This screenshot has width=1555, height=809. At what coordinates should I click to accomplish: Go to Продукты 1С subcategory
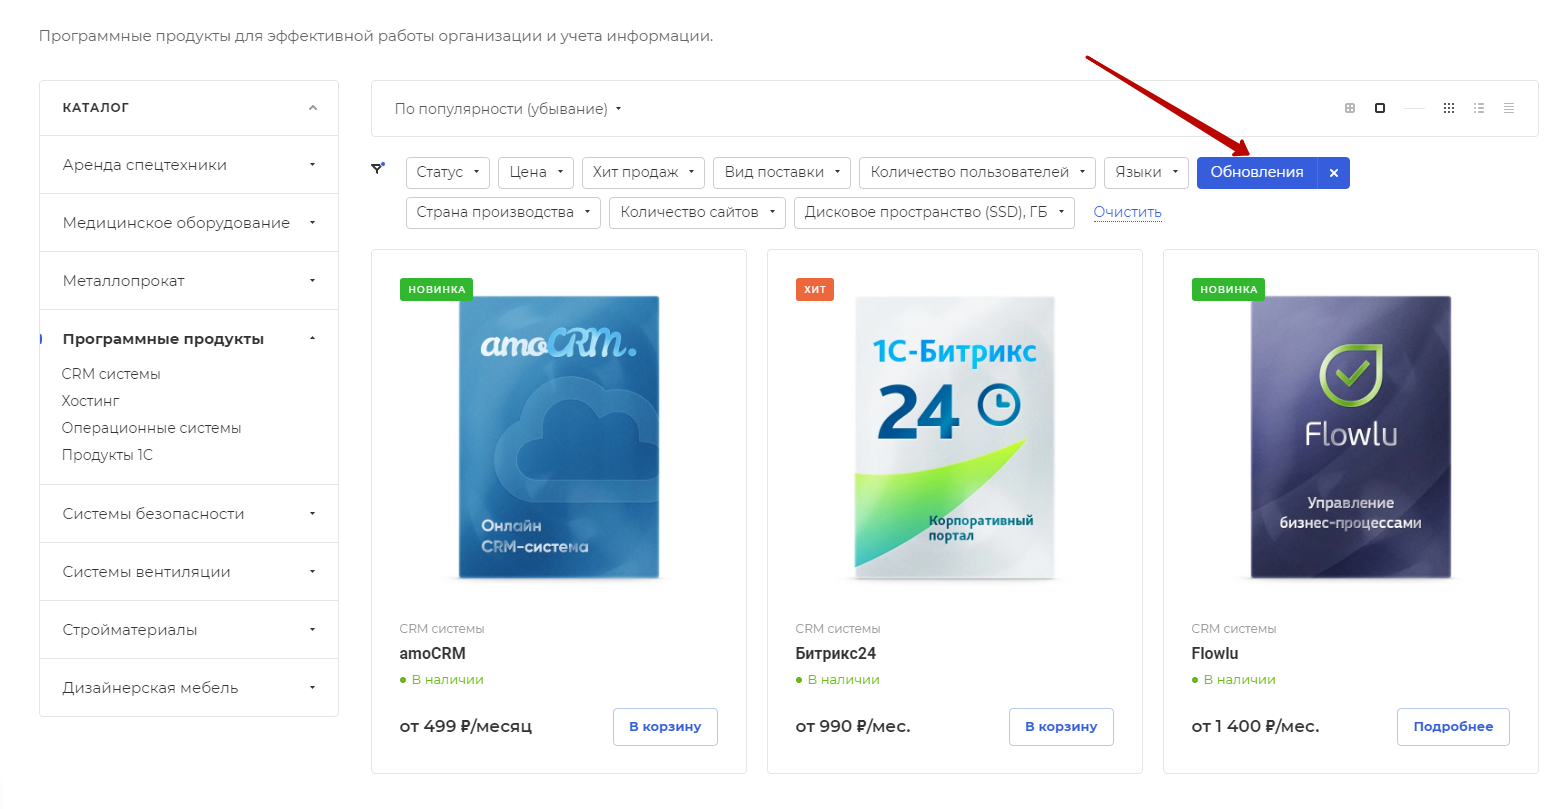[108, 455]
